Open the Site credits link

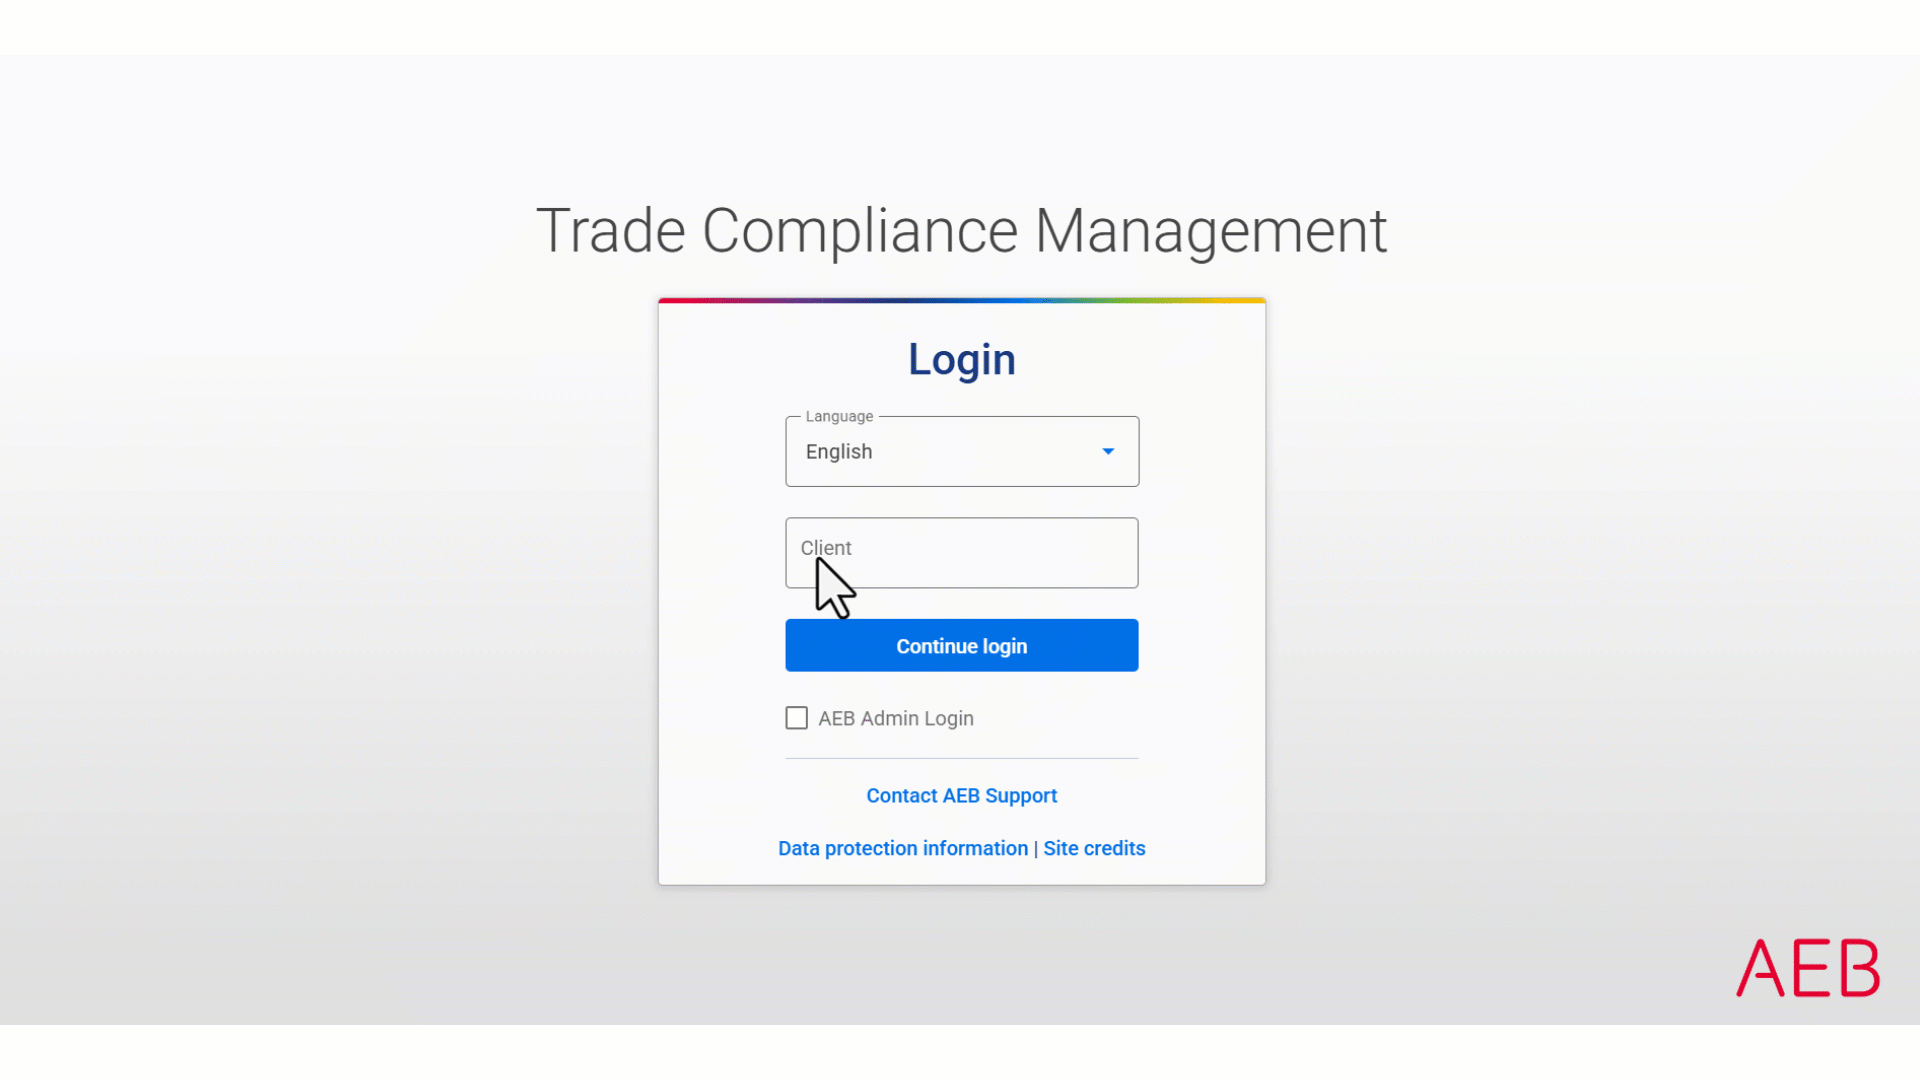pyautogui.click(x=1094, y=849)
